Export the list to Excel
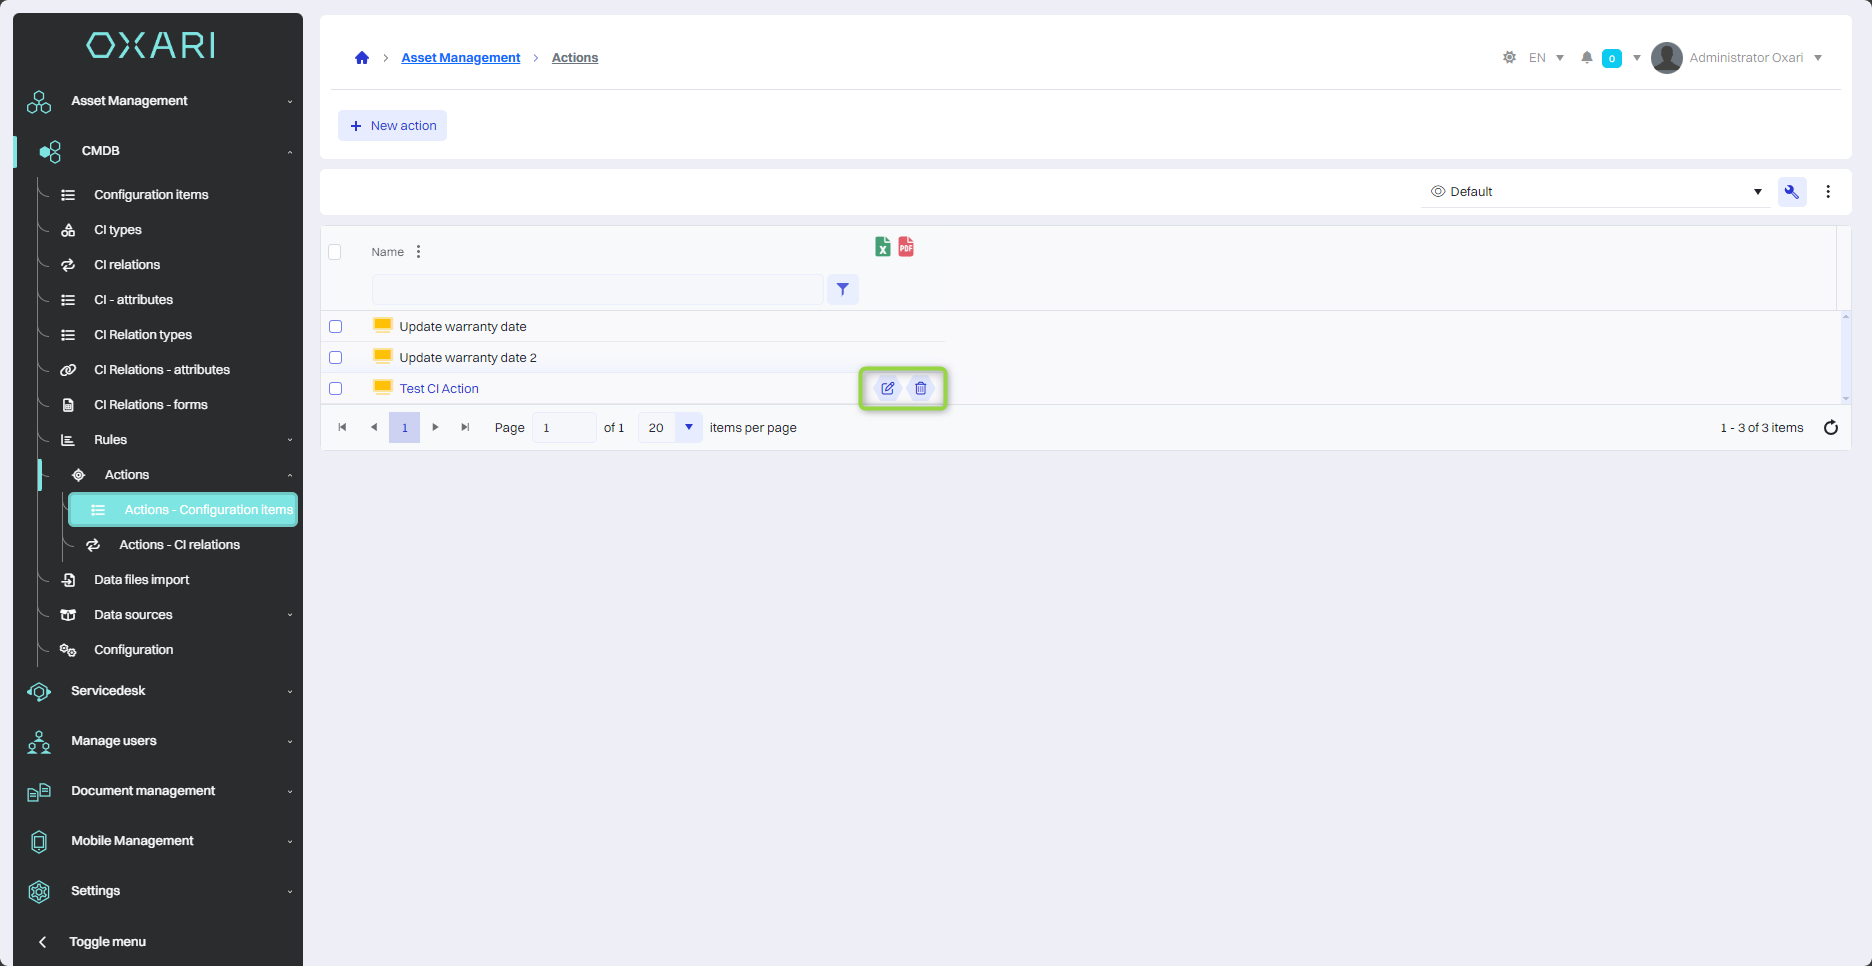1872x966 pixels. (x=882, y=247)
